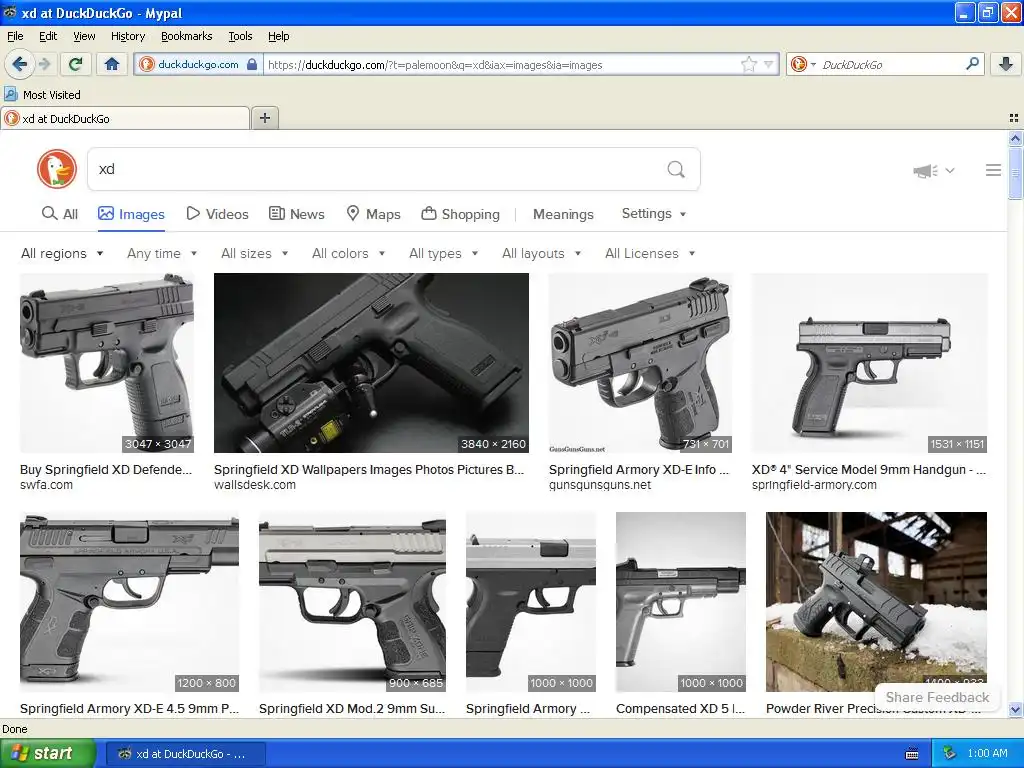This screenshot has width=1024, height=768.
Task: Select the 'xd at DuckDuckGo' browser tab
Action: [x=125, y=118]
